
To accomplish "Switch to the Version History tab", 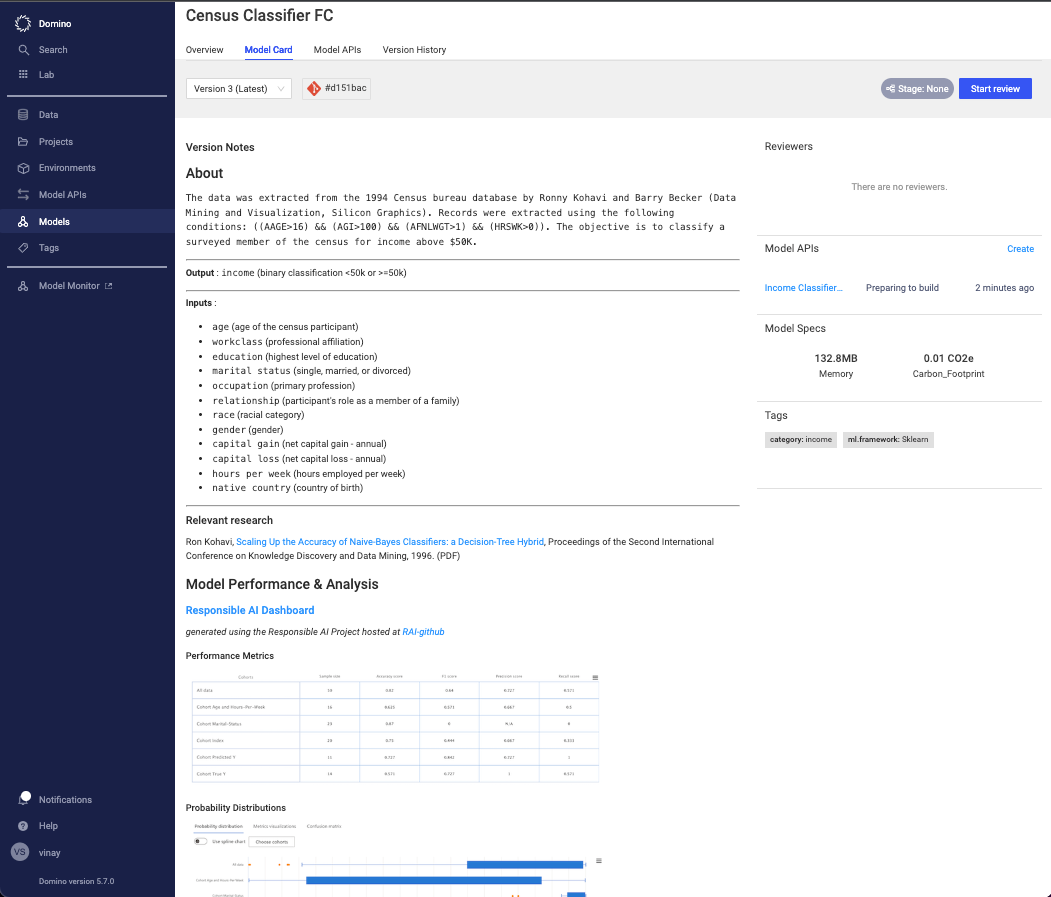I will 414,50.
